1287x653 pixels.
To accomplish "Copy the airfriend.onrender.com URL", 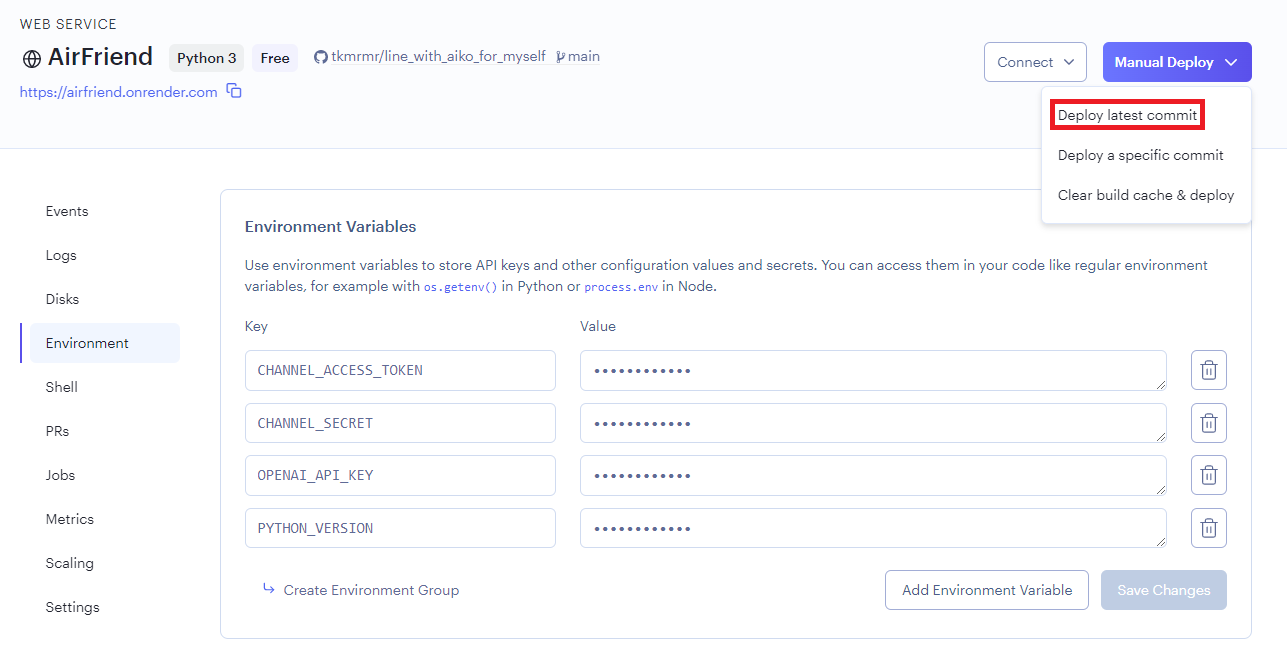I will click(234, 91).
